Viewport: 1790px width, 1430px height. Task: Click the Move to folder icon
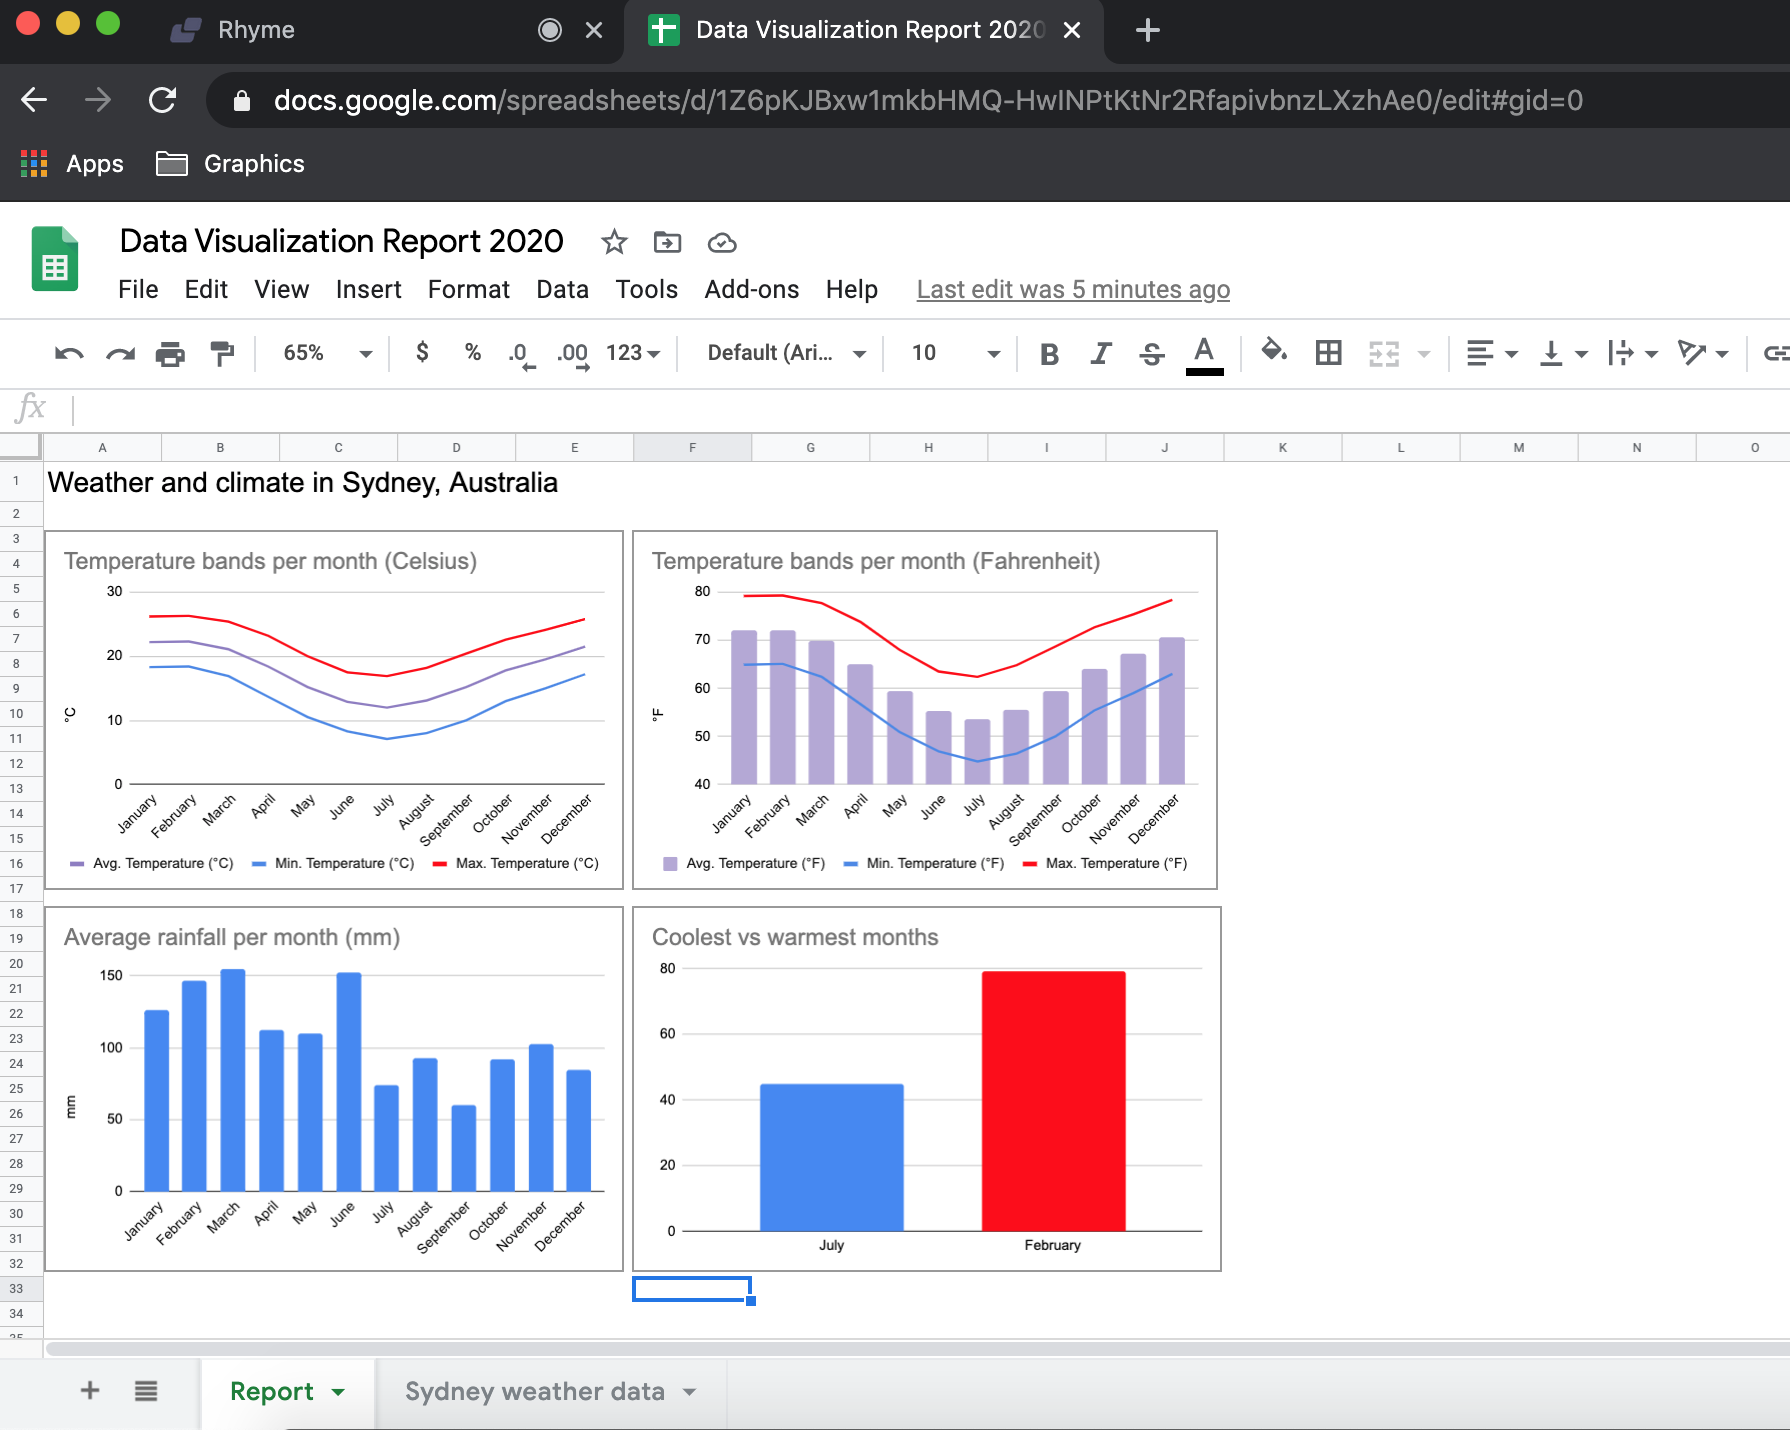click(x=667, y=242)
